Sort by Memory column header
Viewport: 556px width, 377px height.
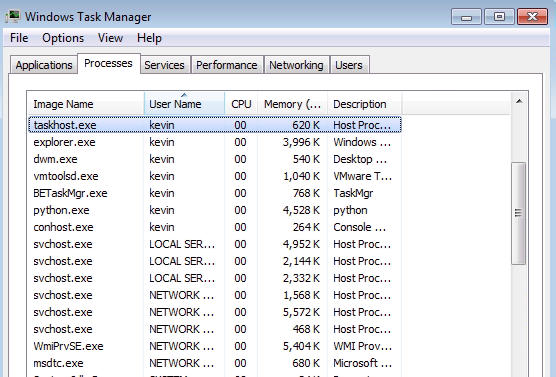(x=293, y=104)
